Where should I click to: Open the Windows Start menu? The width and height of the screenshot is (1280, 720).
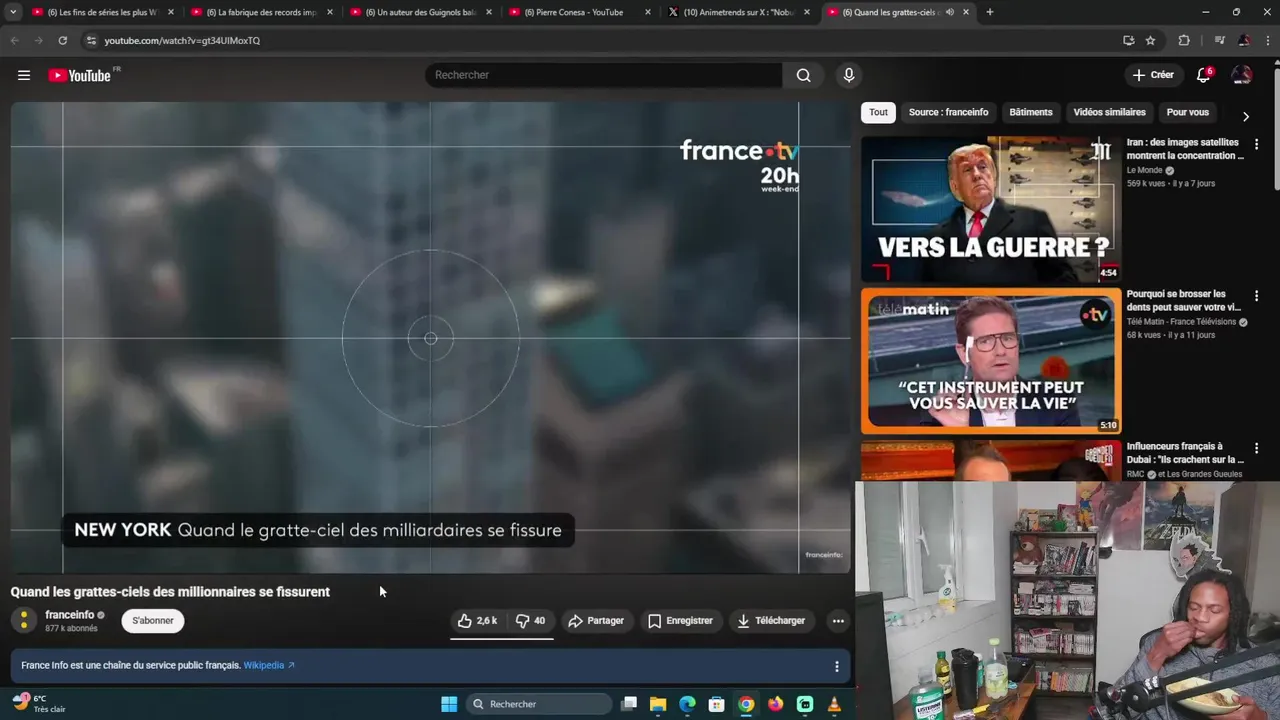click(x=449, y=704)
